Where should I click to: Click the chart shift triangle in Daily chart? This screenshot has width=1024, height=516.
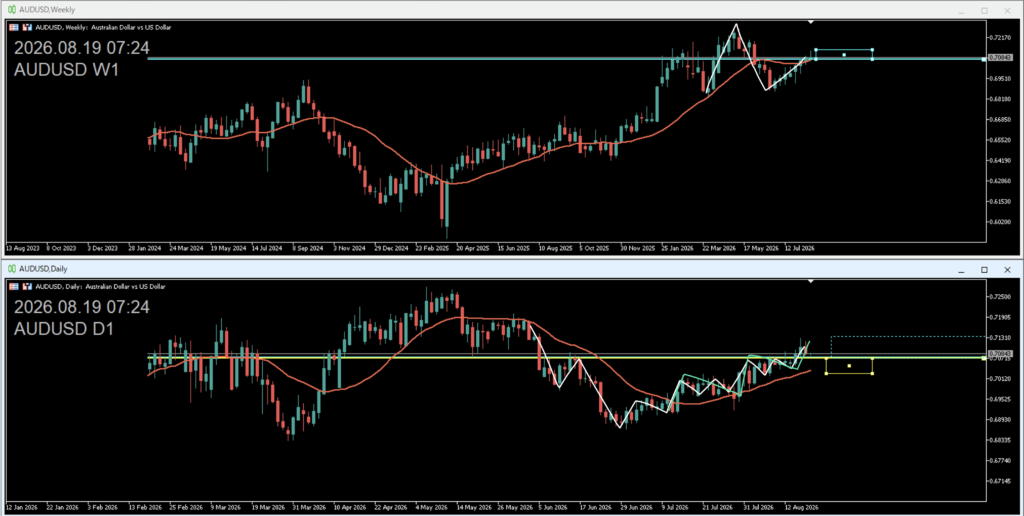tap(811, 281)
